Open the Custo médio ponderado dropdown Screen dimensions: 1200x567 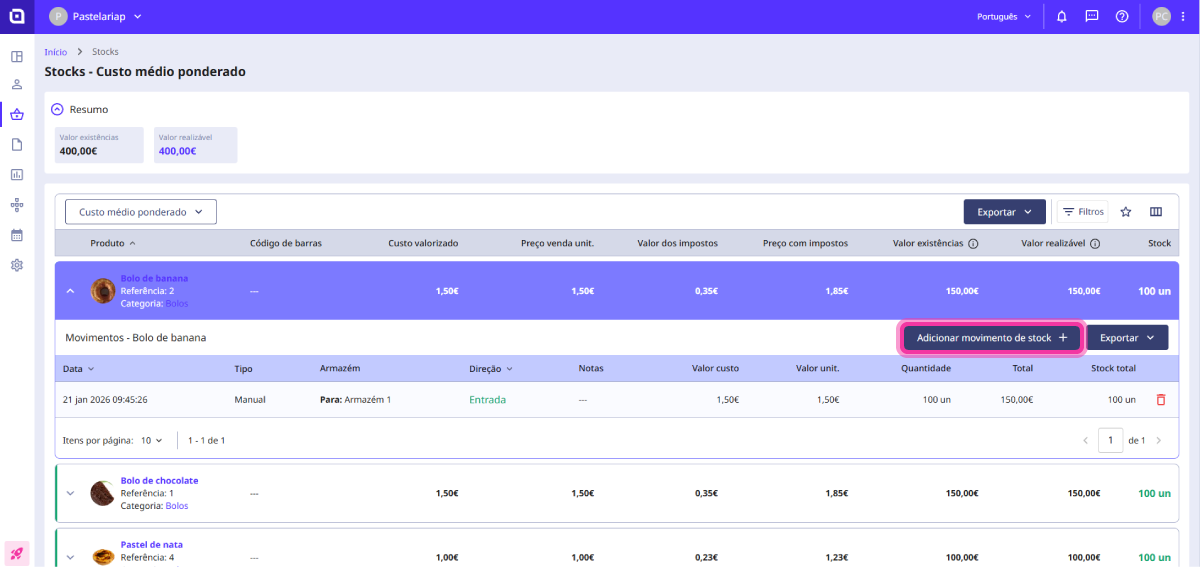[141, 212]
